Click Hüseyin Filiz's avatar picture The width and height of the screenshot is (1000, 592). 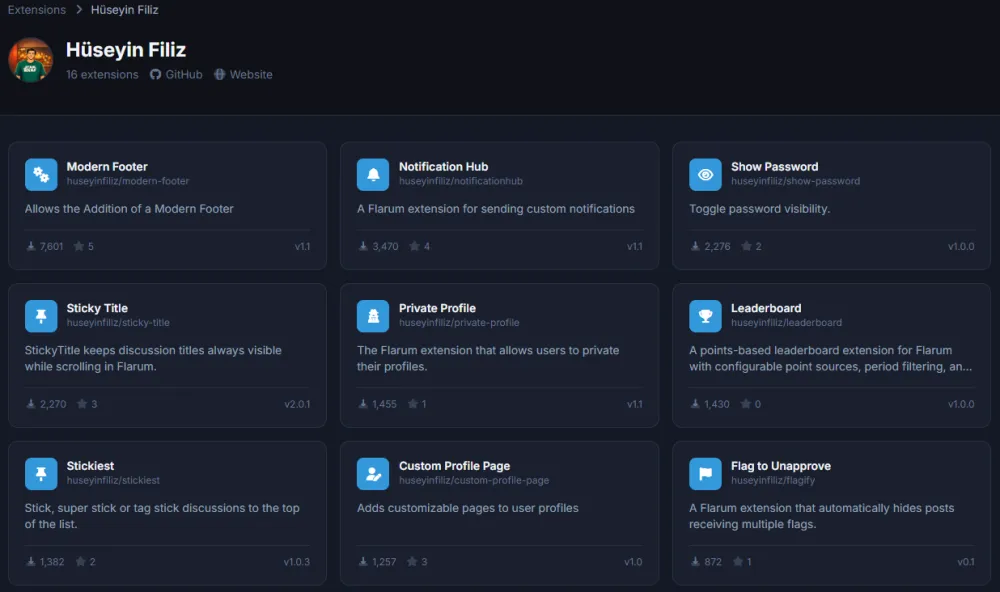pyautogui.click(x=31, y=60)
